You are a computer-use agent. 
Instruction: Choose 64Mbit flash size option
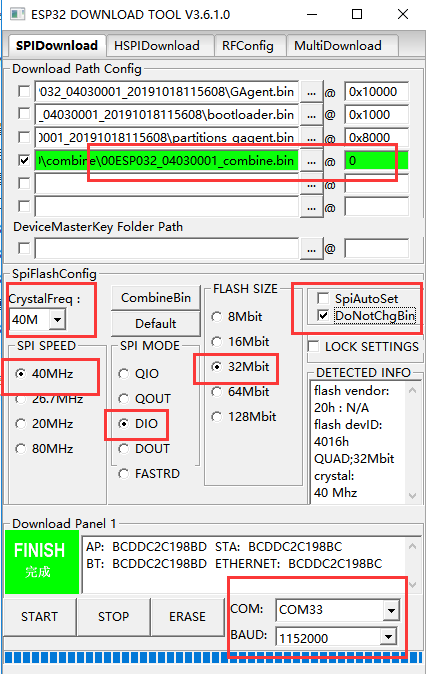(217, 392)
